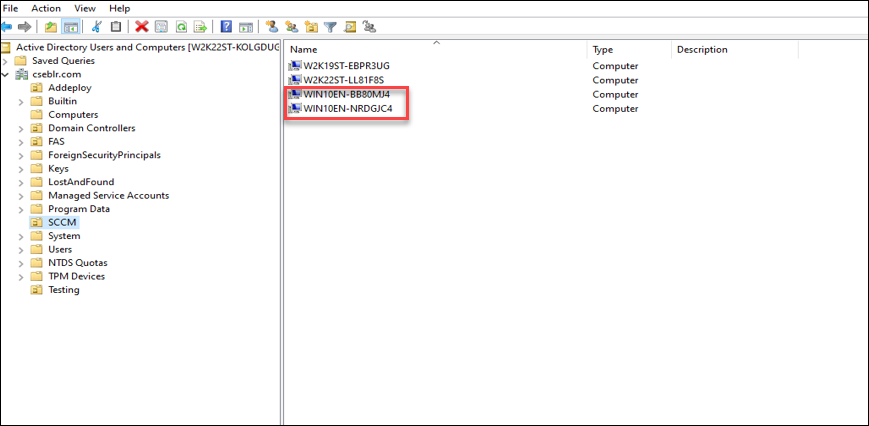Expand the Domain Controllers node
Image resolution: width=869 pixels, height=426 pixels.
pos(21,129)
